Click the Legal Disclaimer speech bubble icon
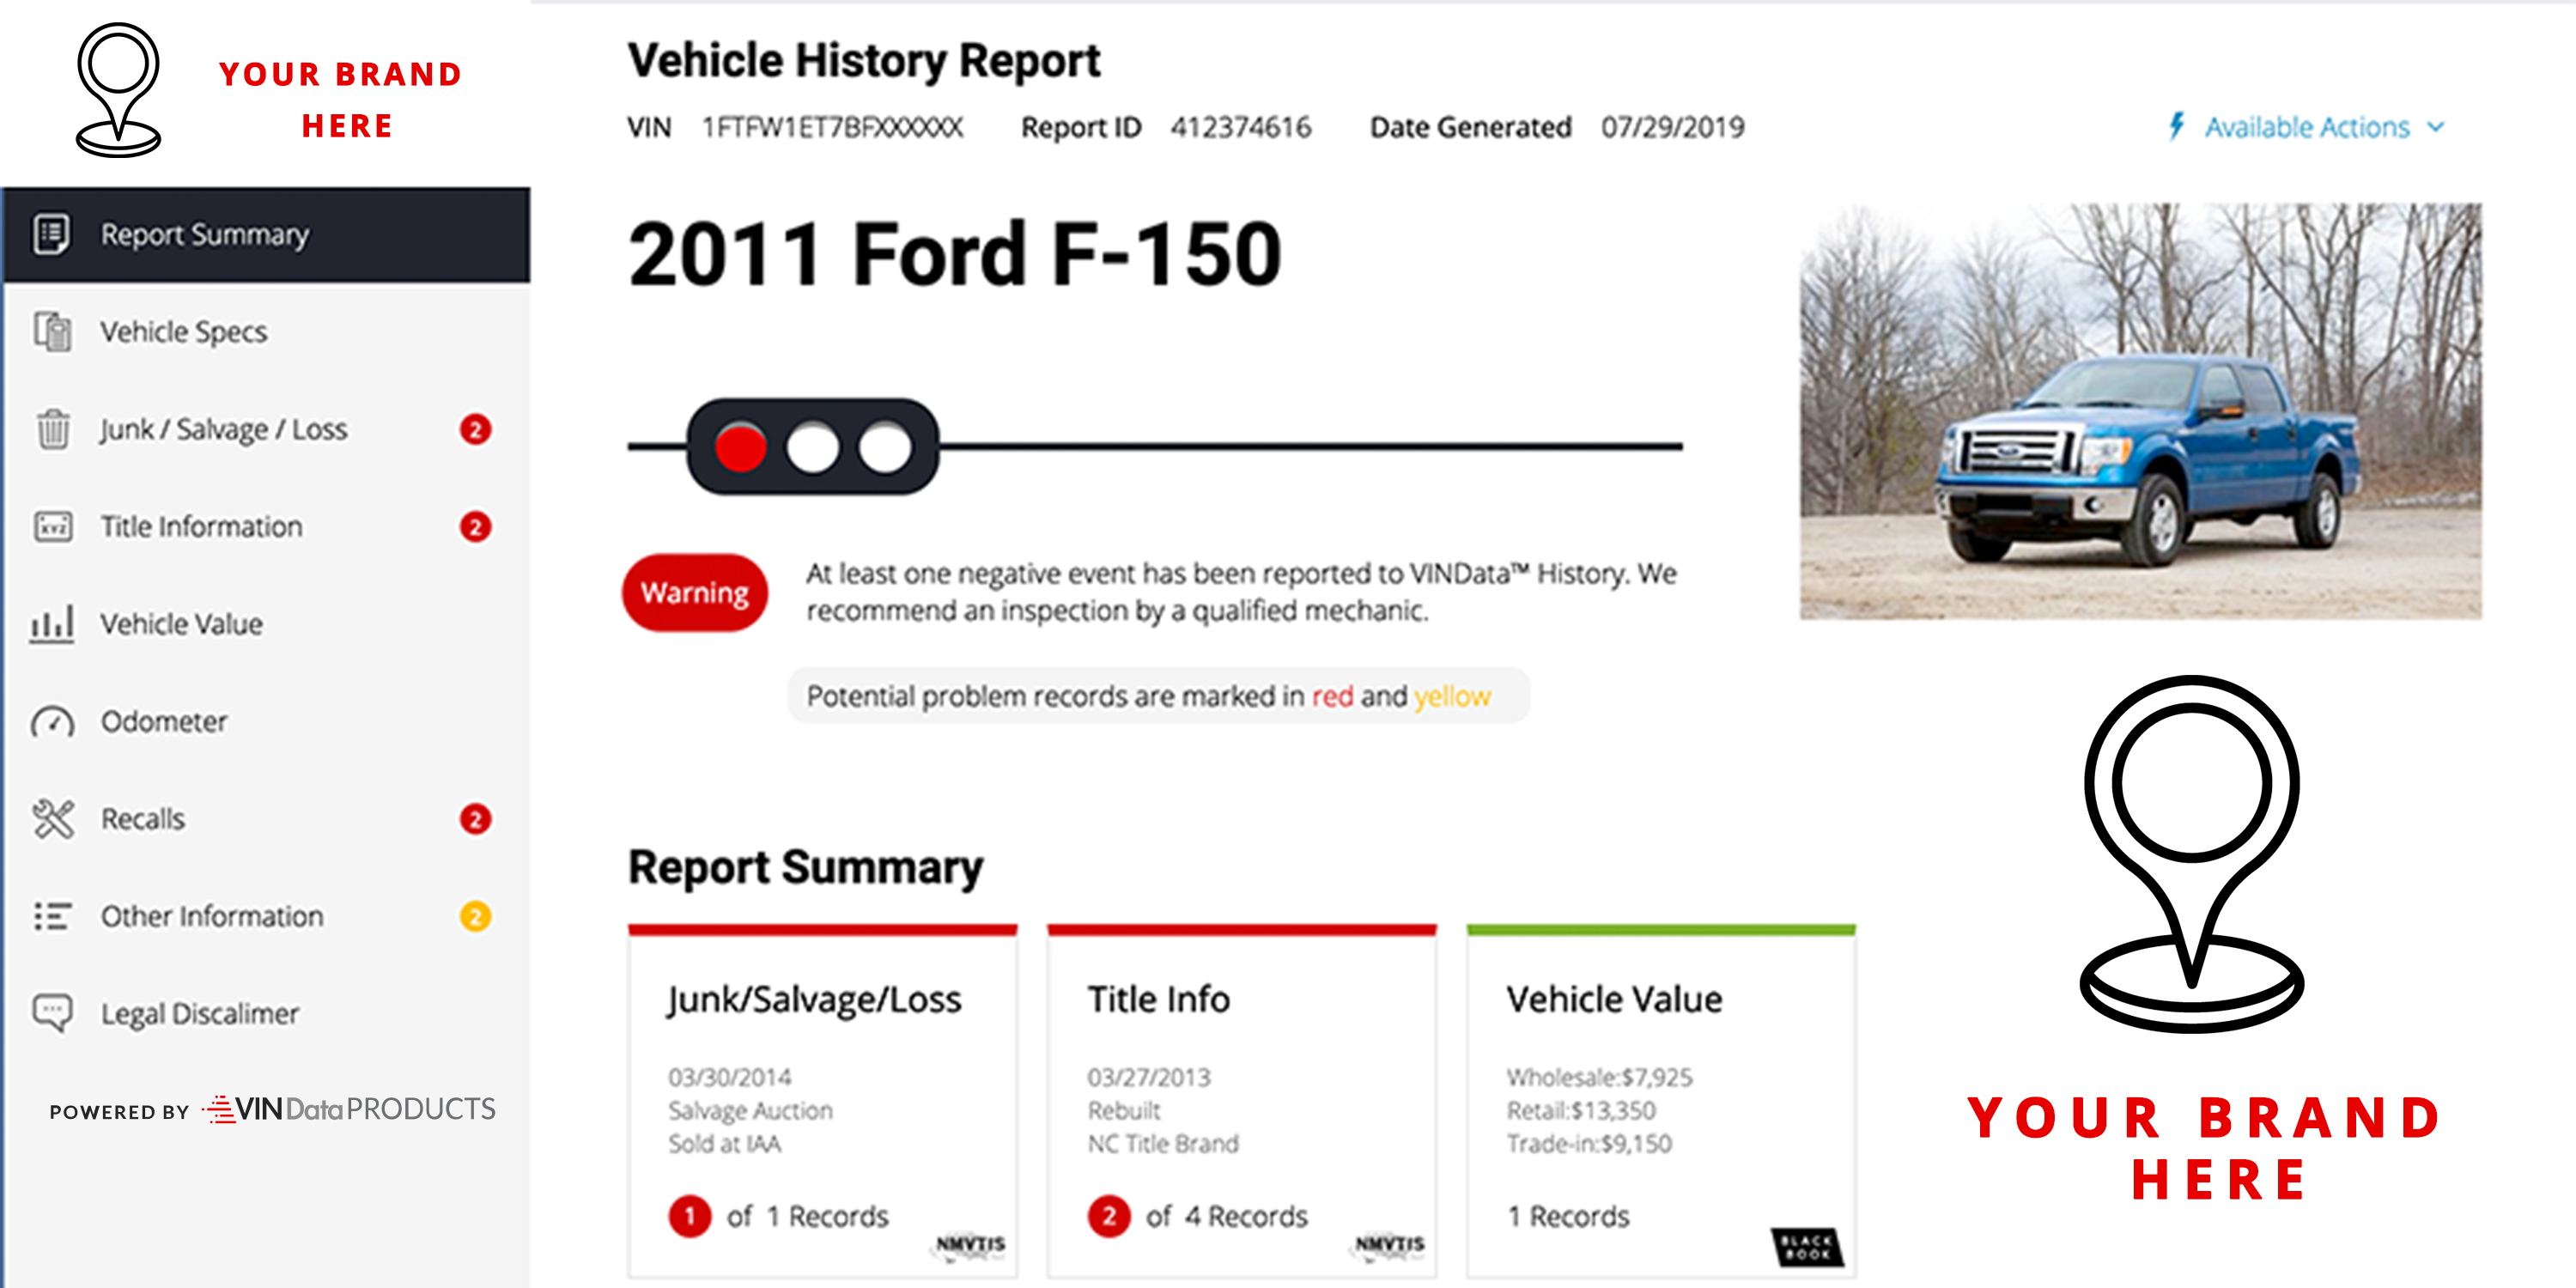The image size is (2576, 1288). (52, 1013)
